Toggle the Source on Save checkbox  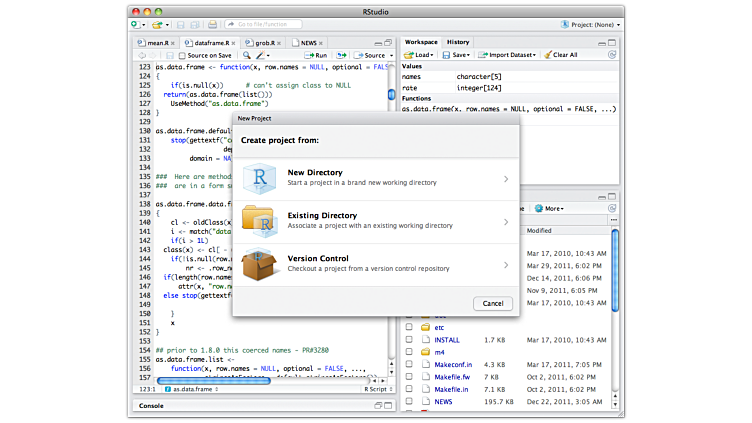click(x=181, y=55)
